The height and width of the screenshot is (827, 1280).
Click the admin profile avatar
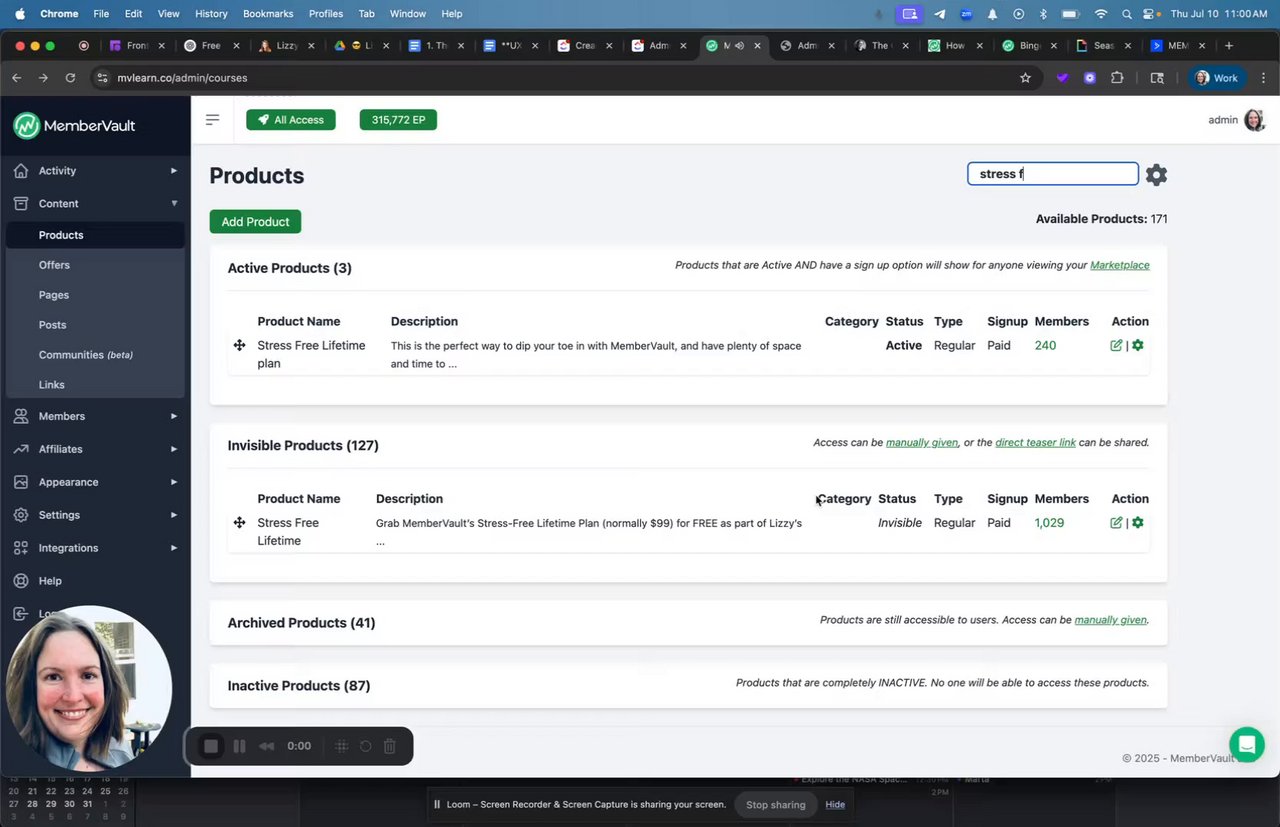click(x=1254, y=120)
